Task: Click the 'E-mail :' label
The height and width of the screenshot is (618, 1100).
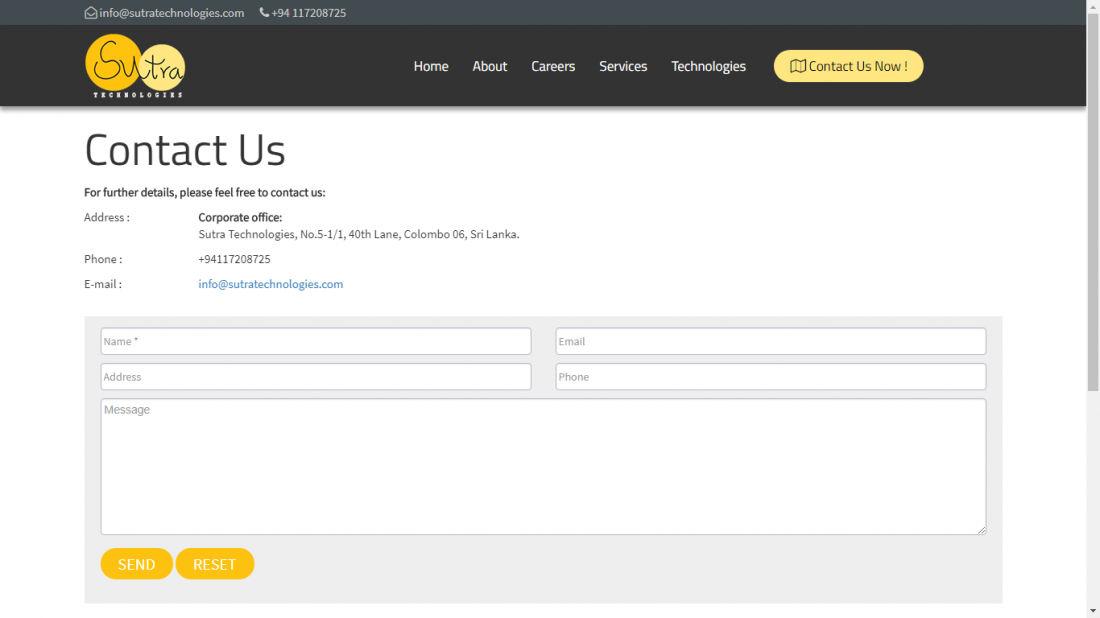Action: point(103,284)
